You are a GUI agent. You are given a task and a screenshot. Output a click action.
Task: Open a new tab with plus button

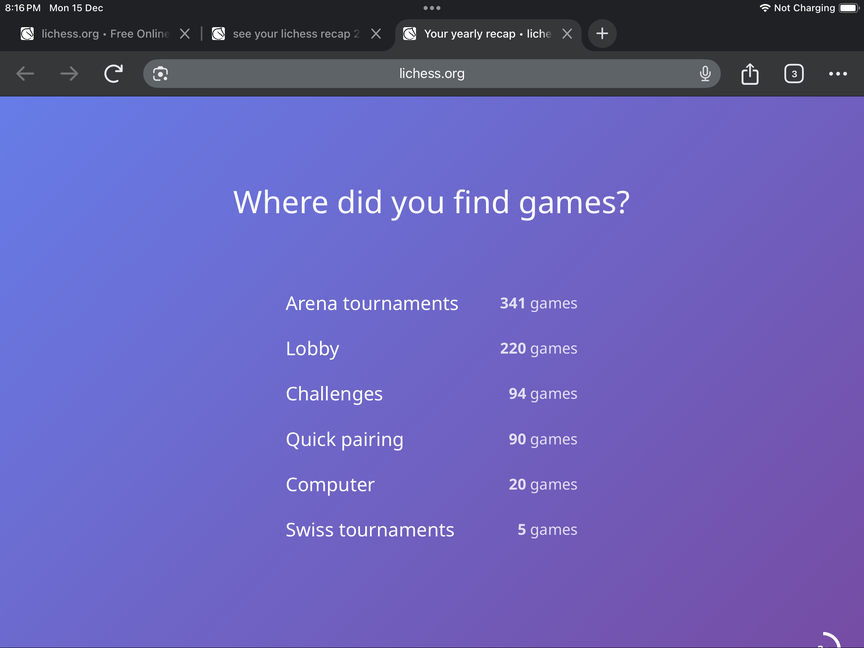point(602,34)
